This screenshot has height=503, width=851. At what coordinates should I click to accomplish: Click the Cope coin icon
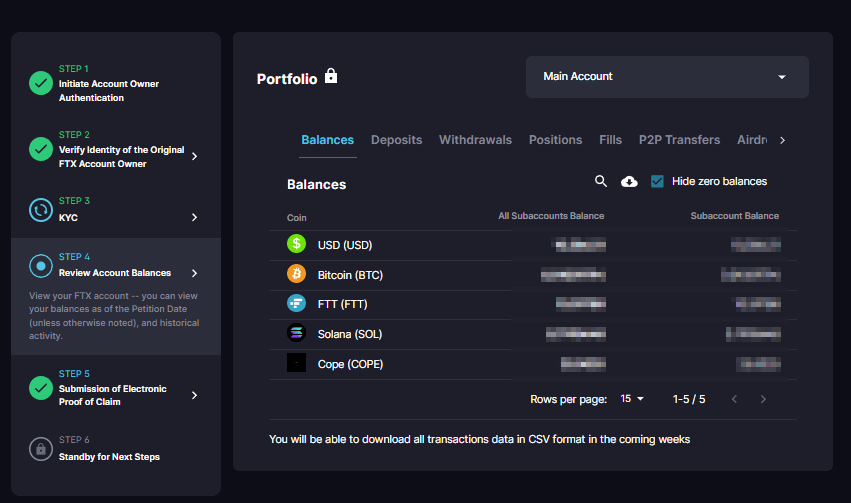[296, 362]
